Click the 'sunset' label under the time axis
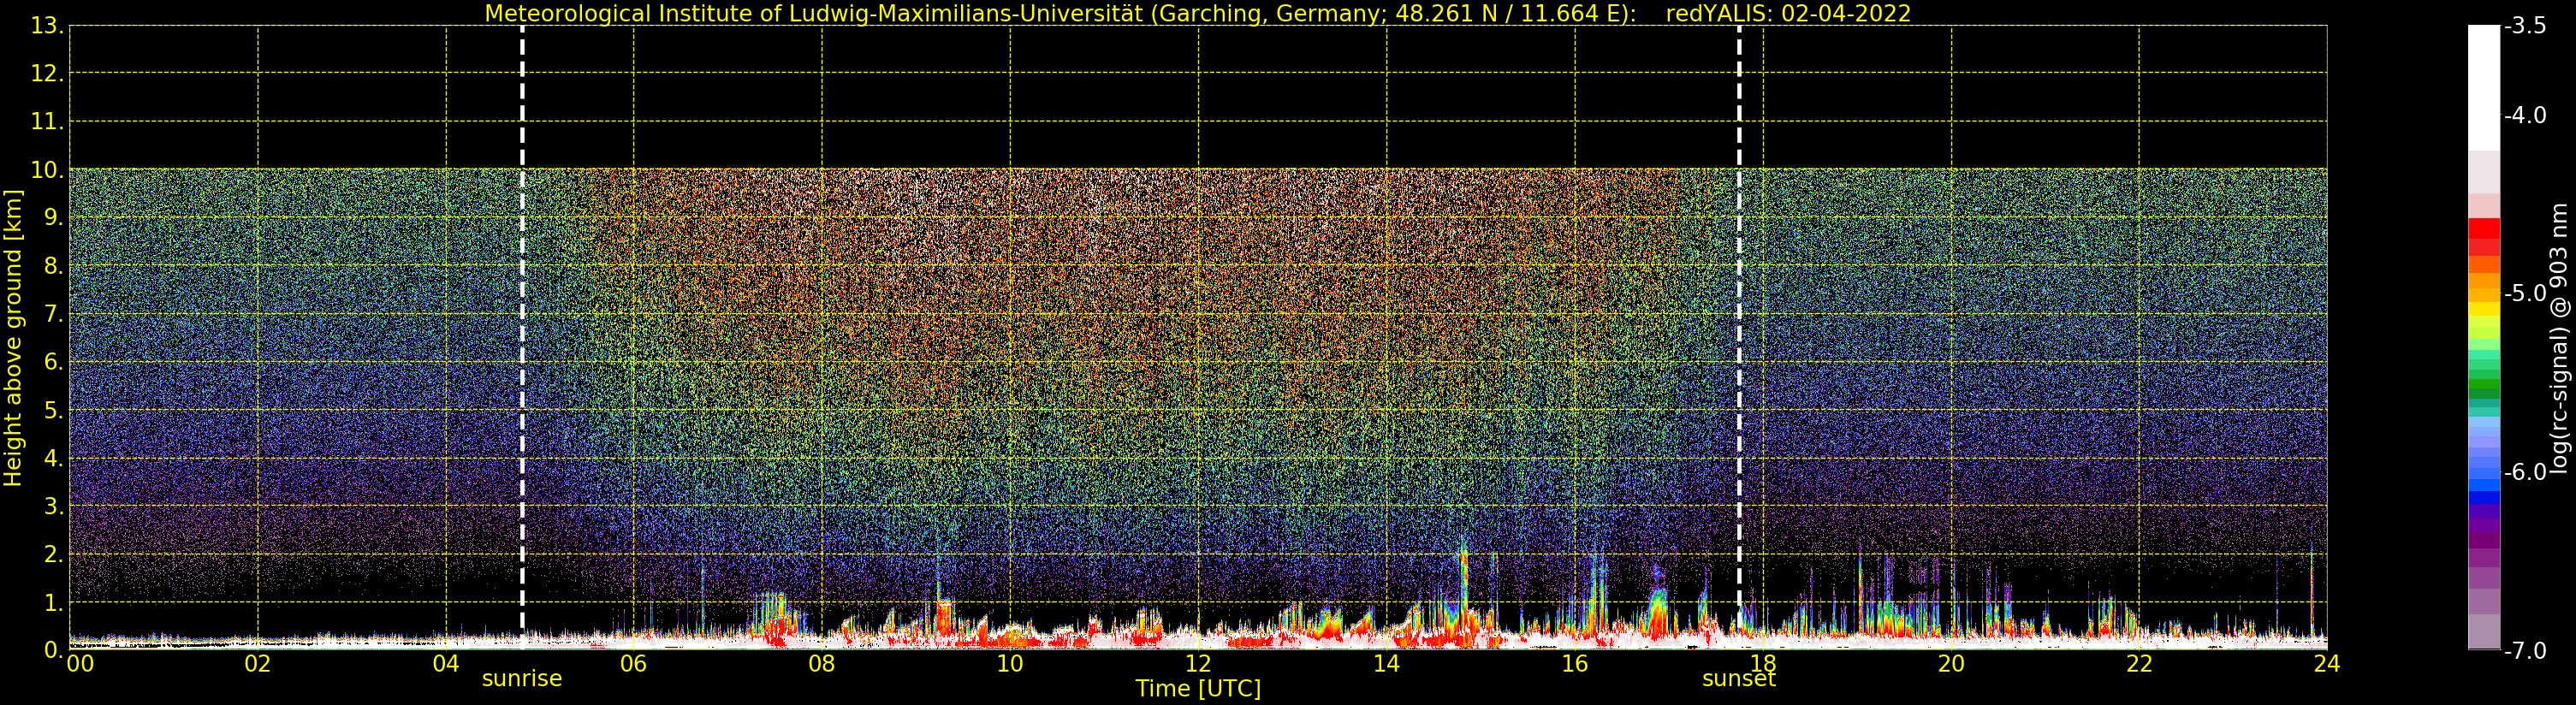Screen dimensions: 2576x705 click(x=1739, y=679)
